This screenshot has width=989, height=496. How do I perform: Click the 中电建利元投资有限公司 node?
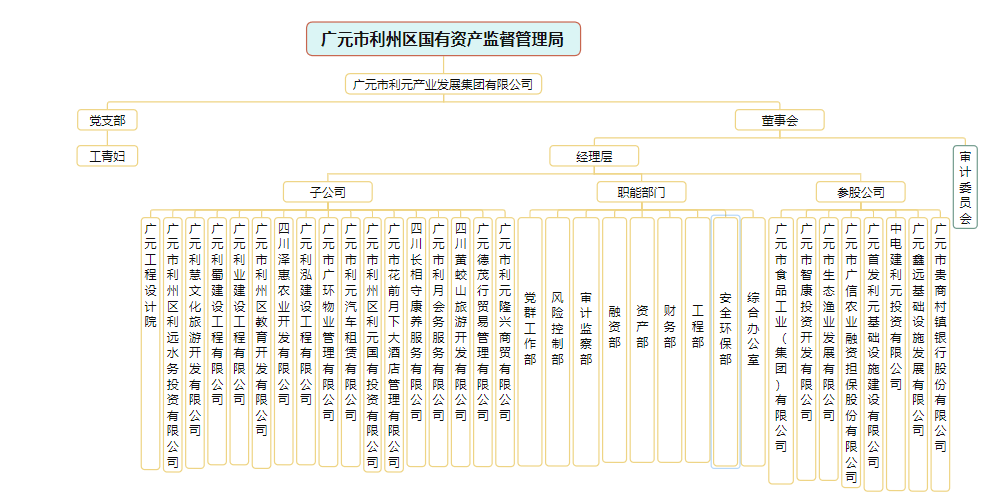coord(896,340)
